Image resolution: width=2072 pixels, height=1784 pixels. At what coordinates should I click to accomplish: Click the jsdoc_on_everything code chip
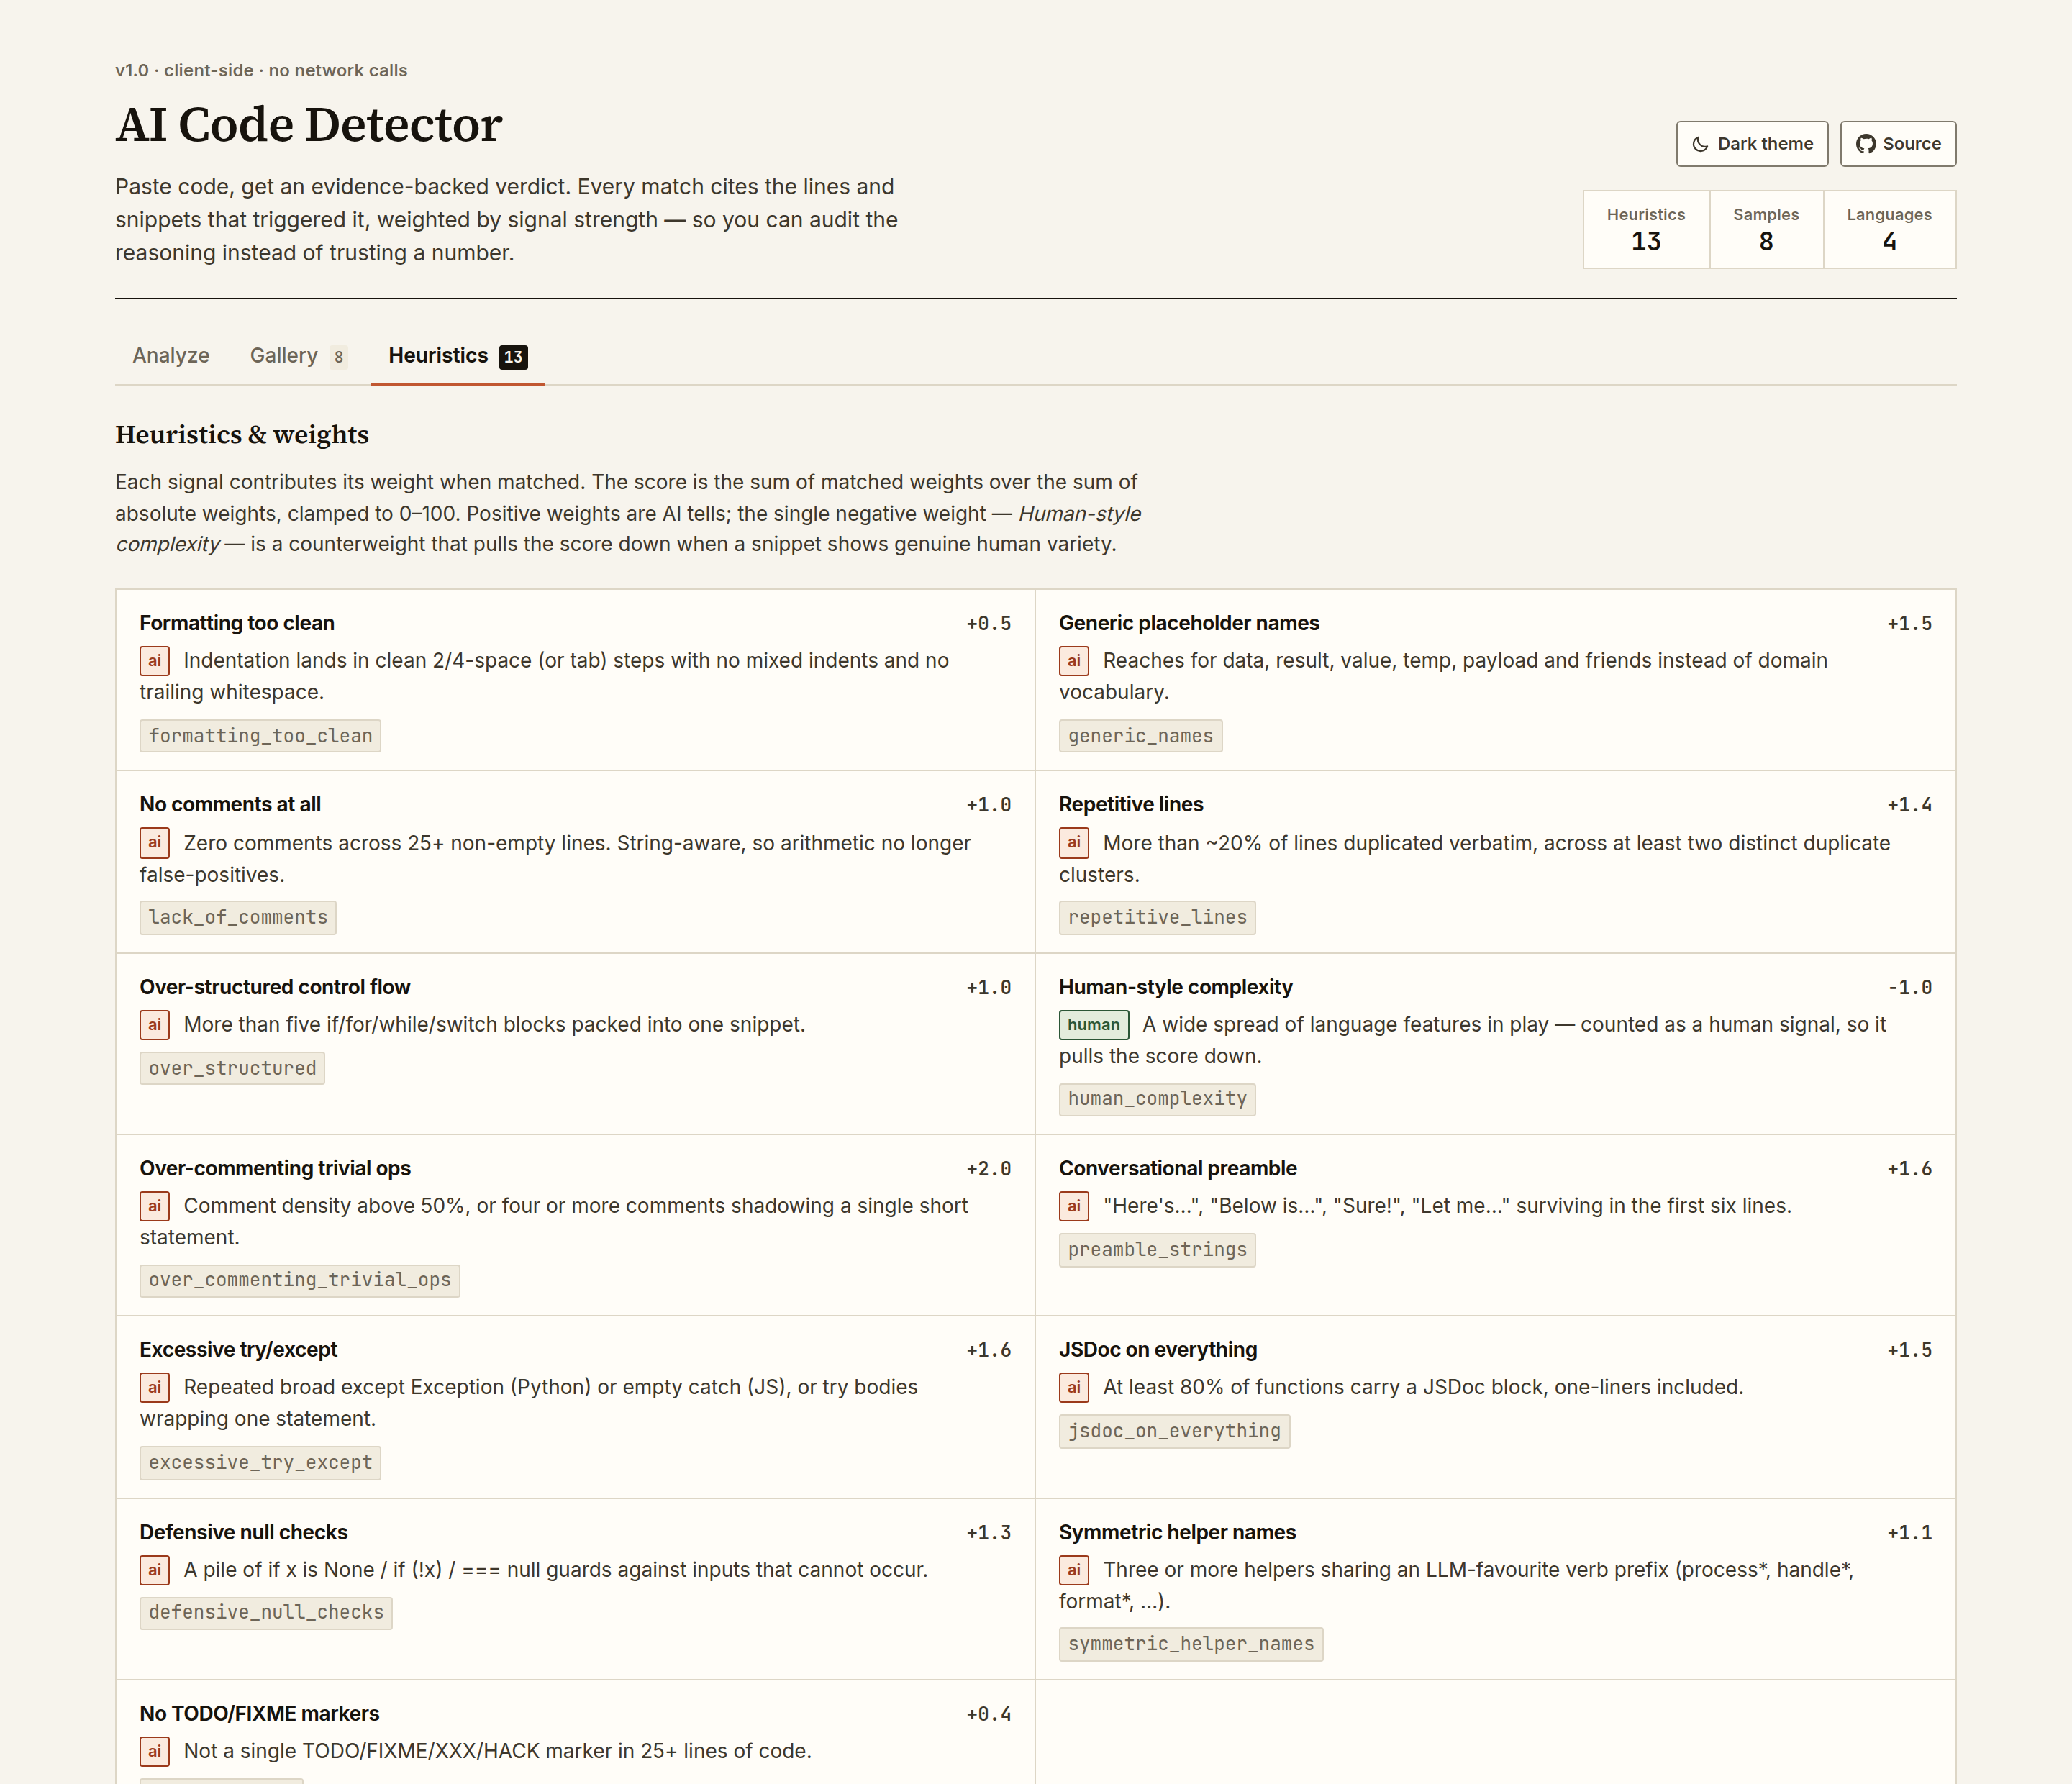(x=1174, y=1431)
